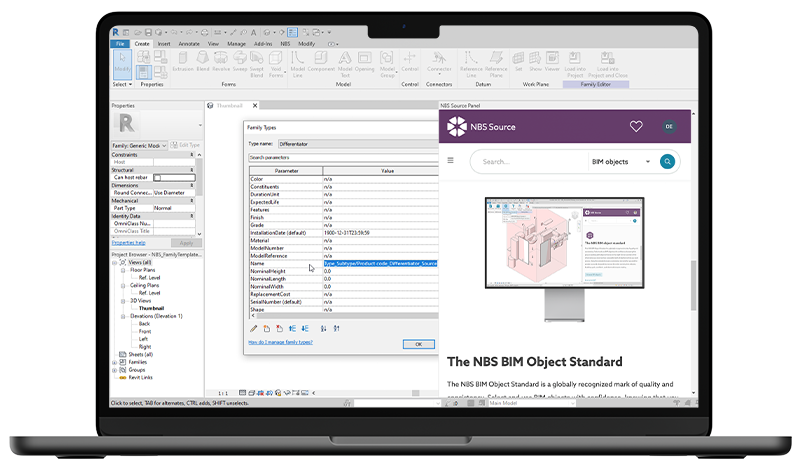This screenshot has width=800, height=471.
Task: Click the Load into Project icon
Action: [575, 66]
